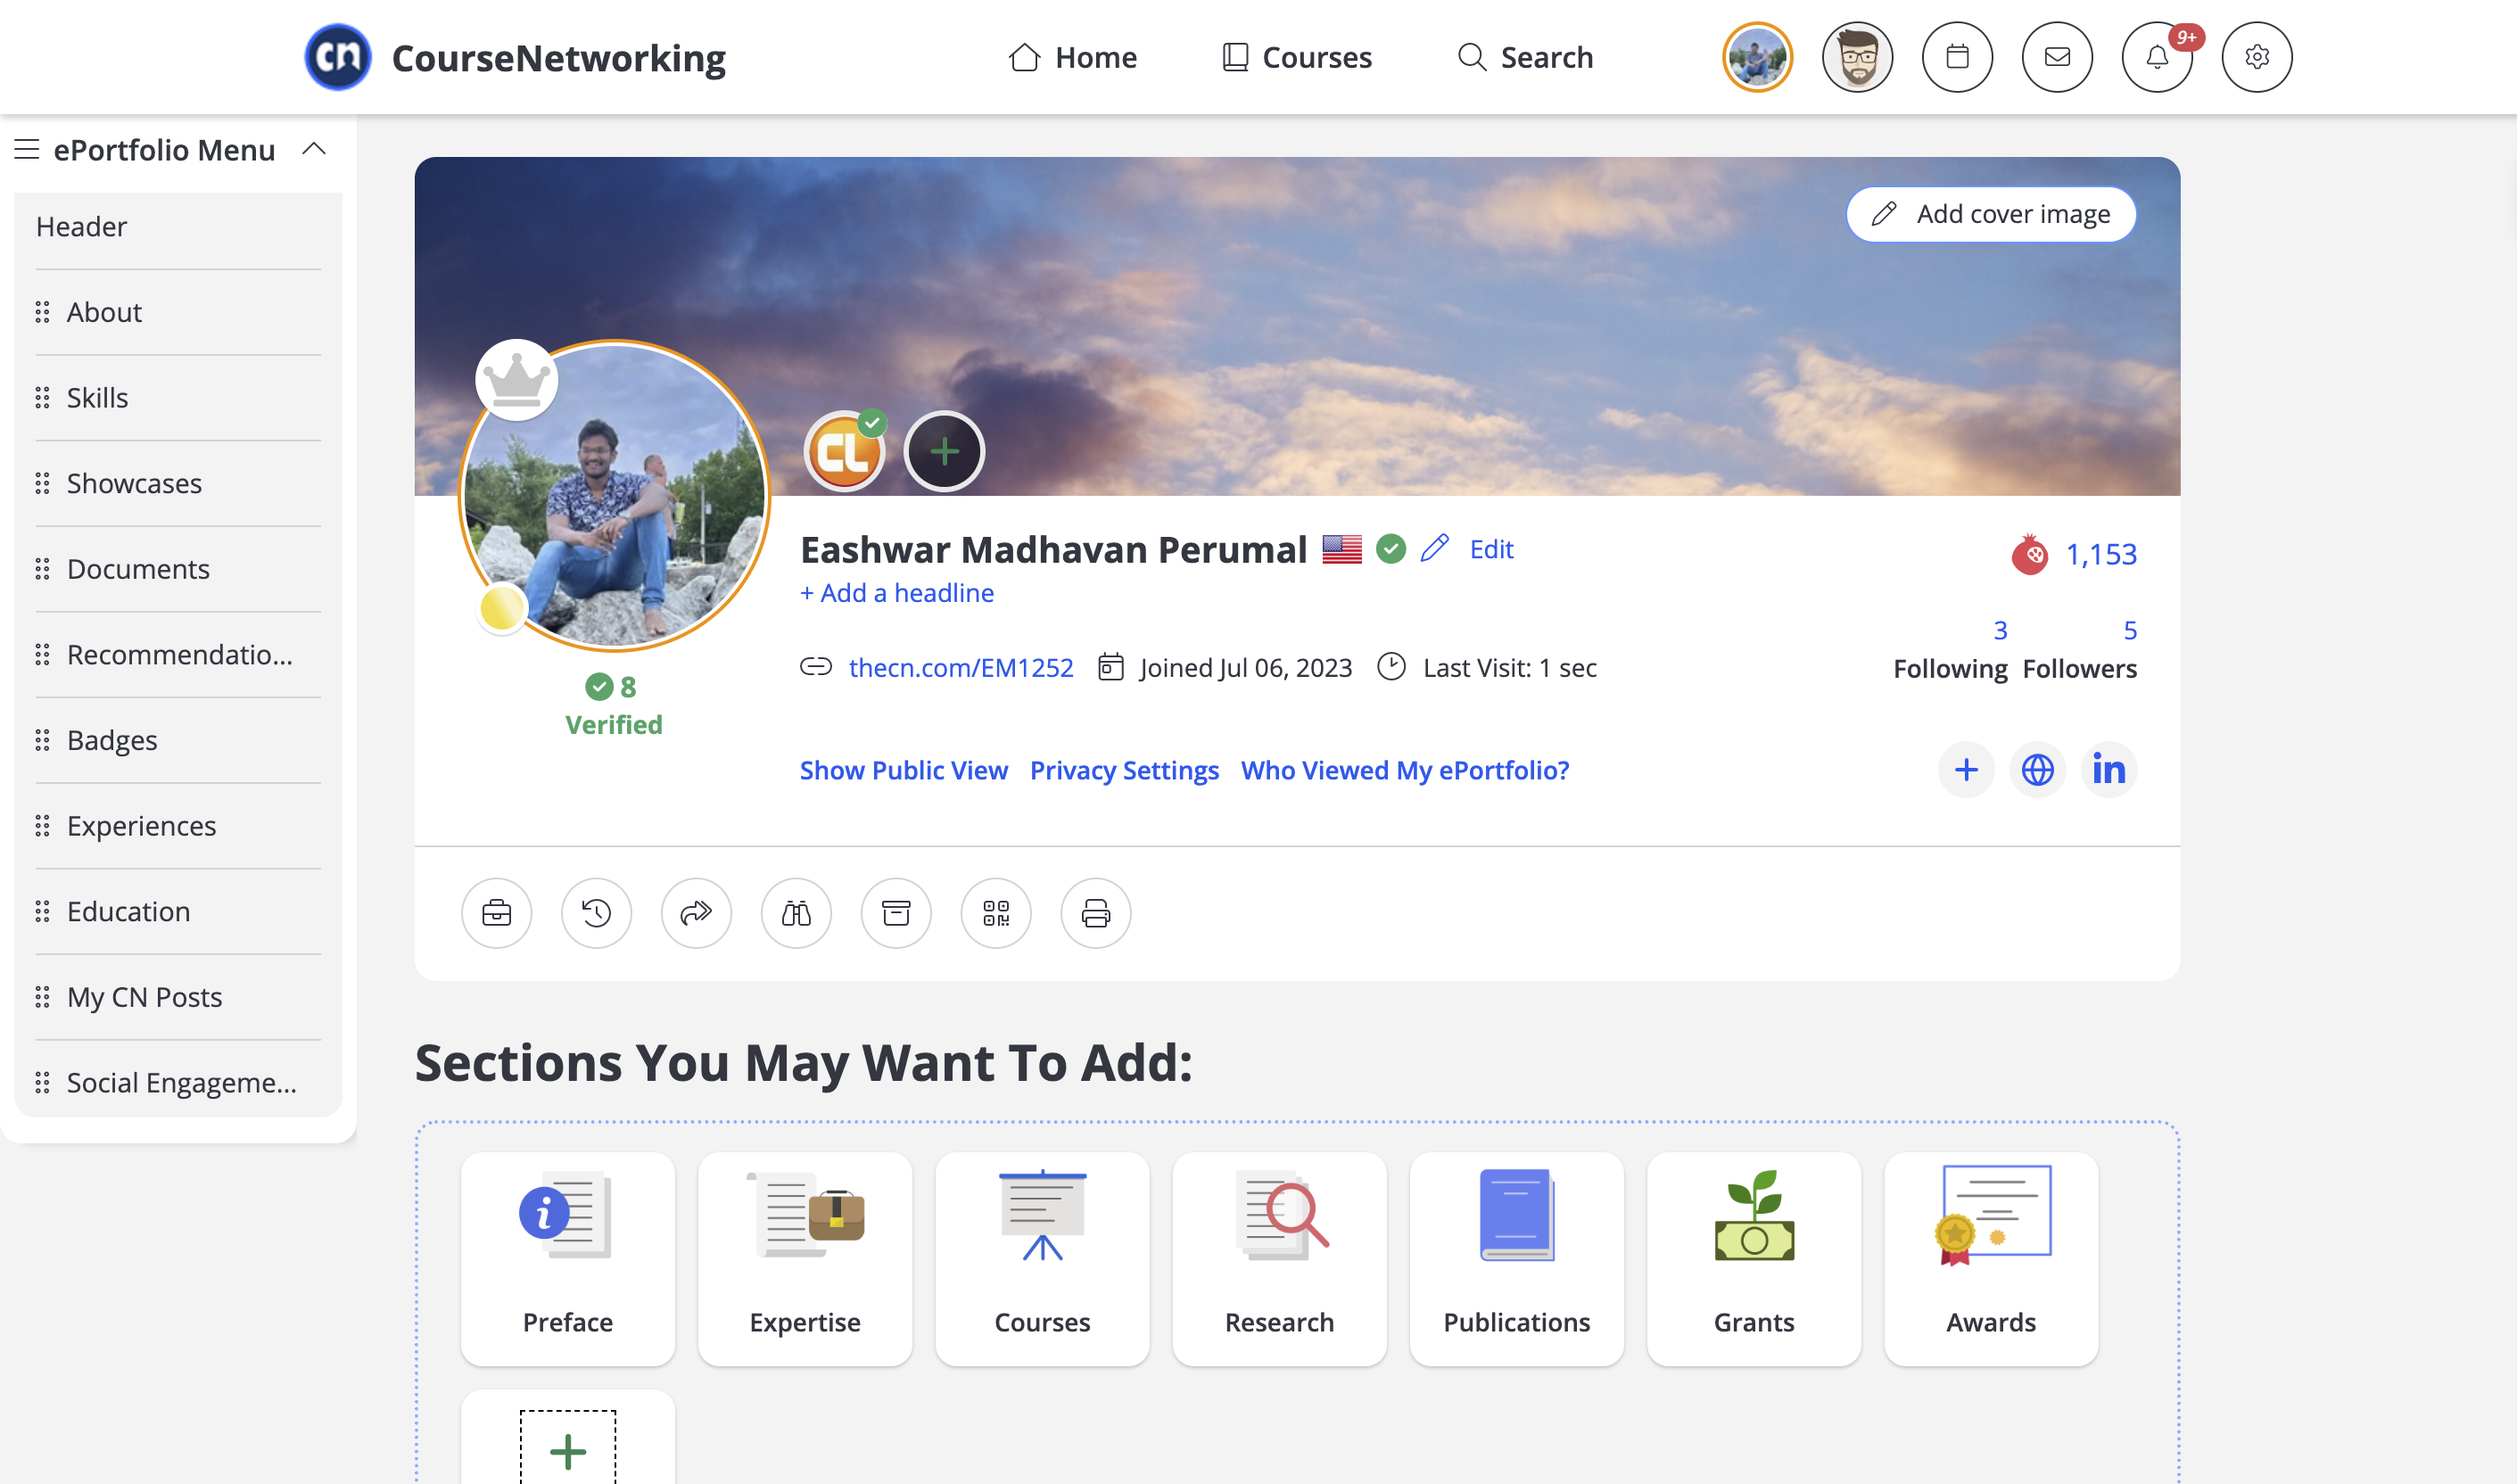This screenshot has height=1484, width=2517.
Task: Click + Add a headline
Action: pyautogui.click(x=897, y=593)
